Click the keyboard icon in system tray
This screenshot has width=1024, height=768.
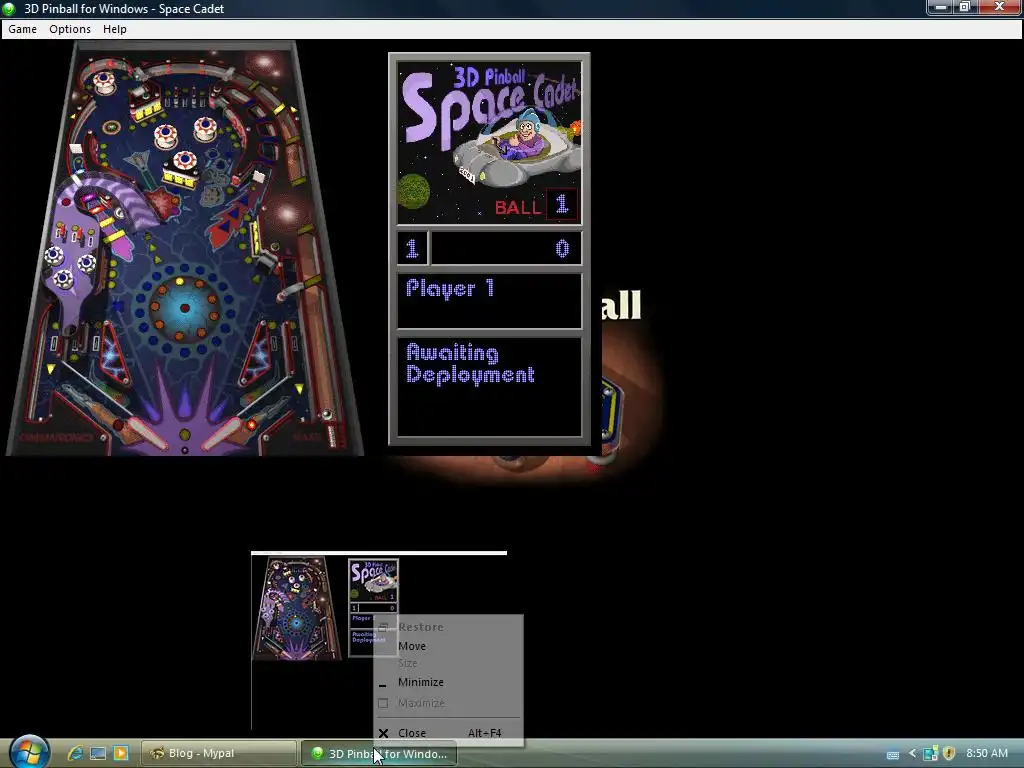892,754
